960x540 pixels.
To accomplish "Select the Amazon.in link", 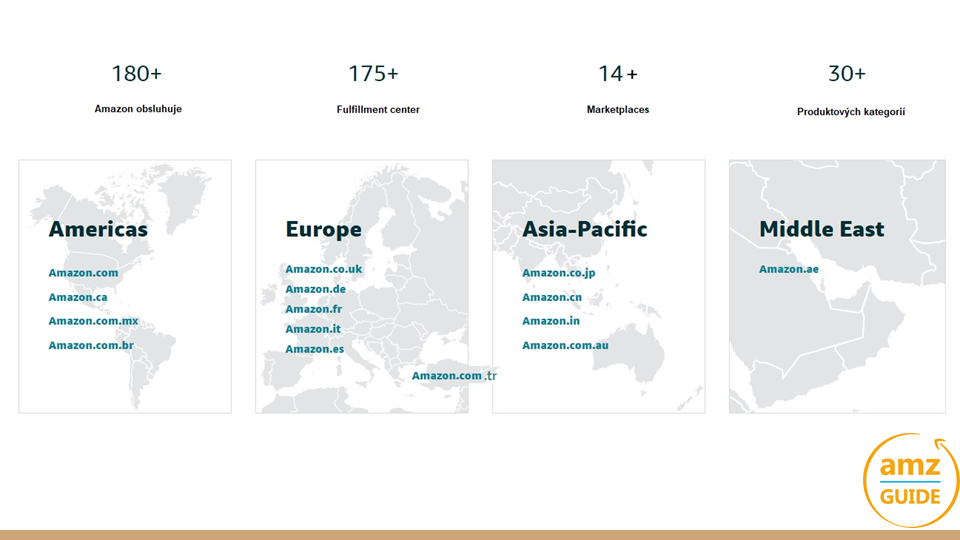I will click(550, 321).
